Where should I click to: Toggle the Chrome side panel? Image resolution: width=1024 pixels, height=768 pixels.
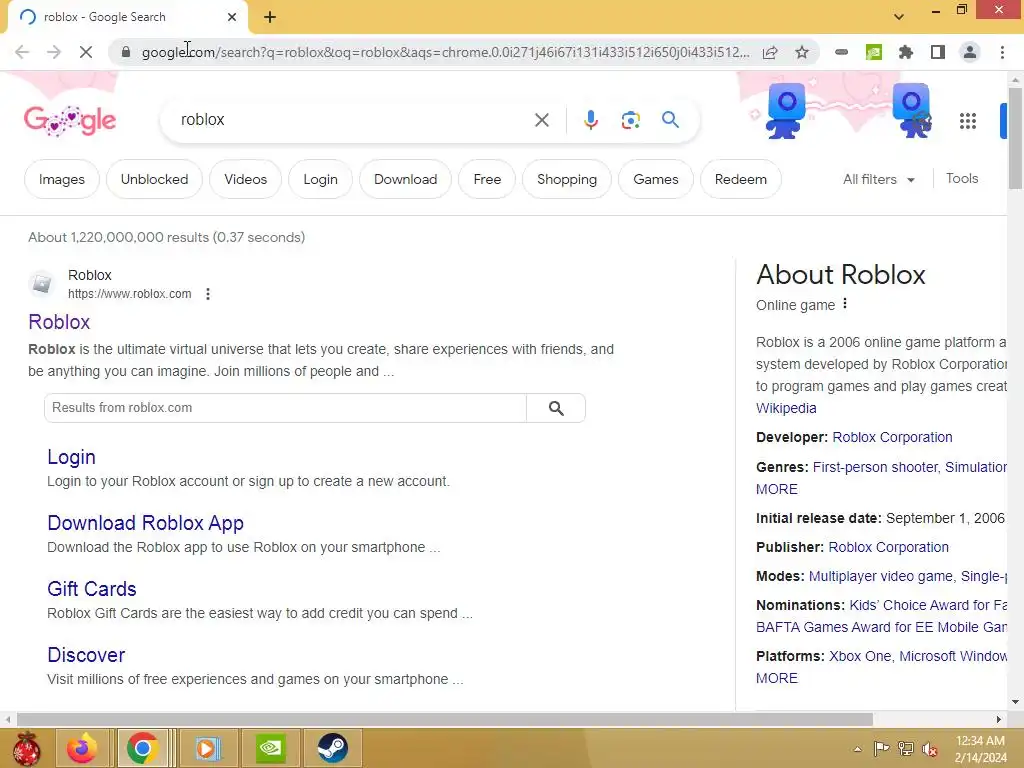click(938, 52)
